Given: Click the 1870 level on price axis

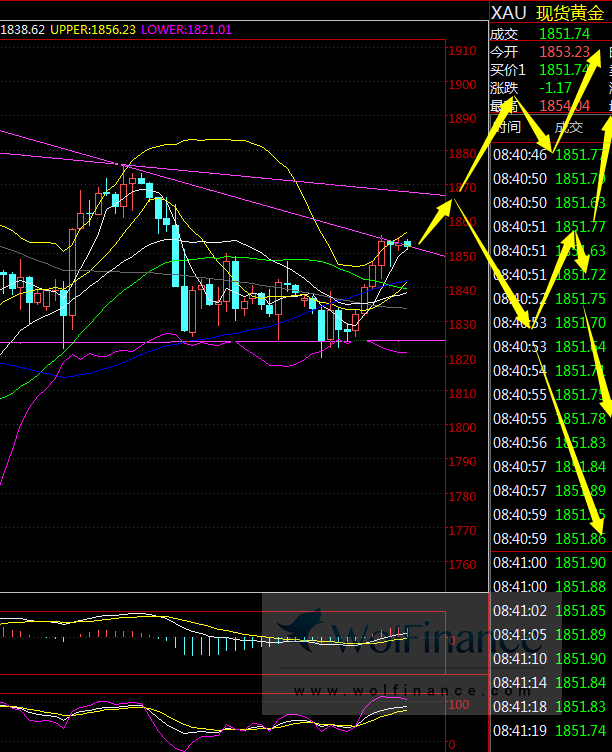Looking at the screenshot, I should pos(461,188).
